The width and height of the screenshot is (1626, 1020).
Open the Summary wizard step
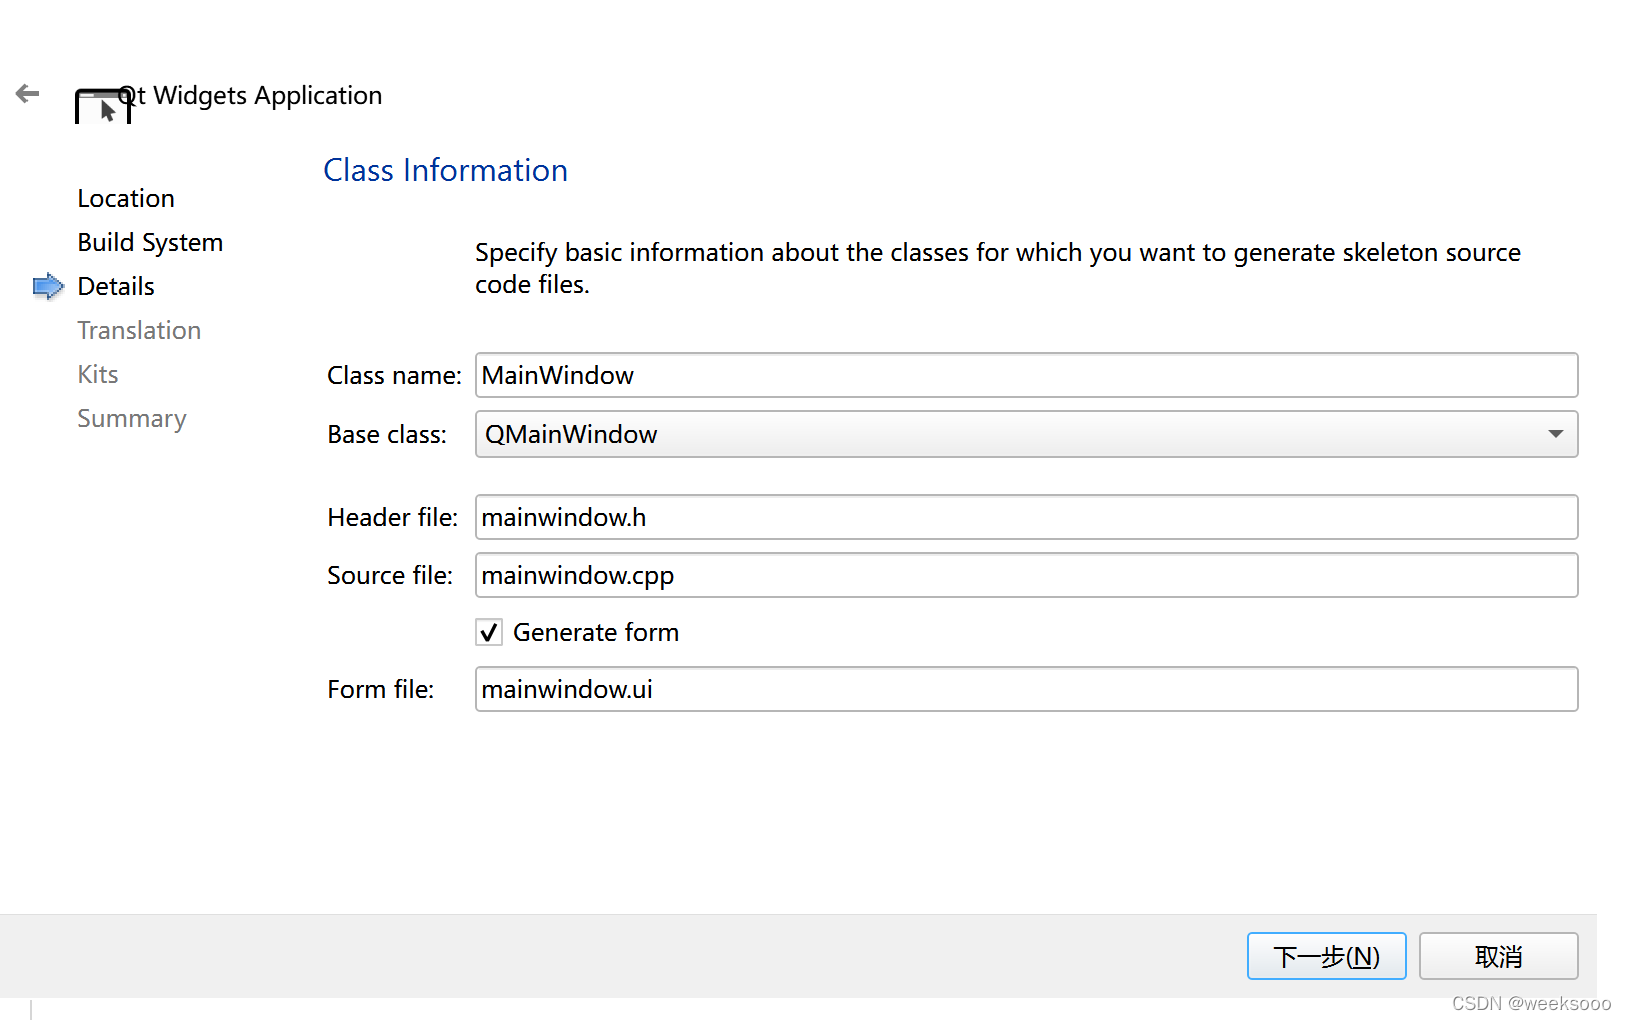click(x=132, y=419)
